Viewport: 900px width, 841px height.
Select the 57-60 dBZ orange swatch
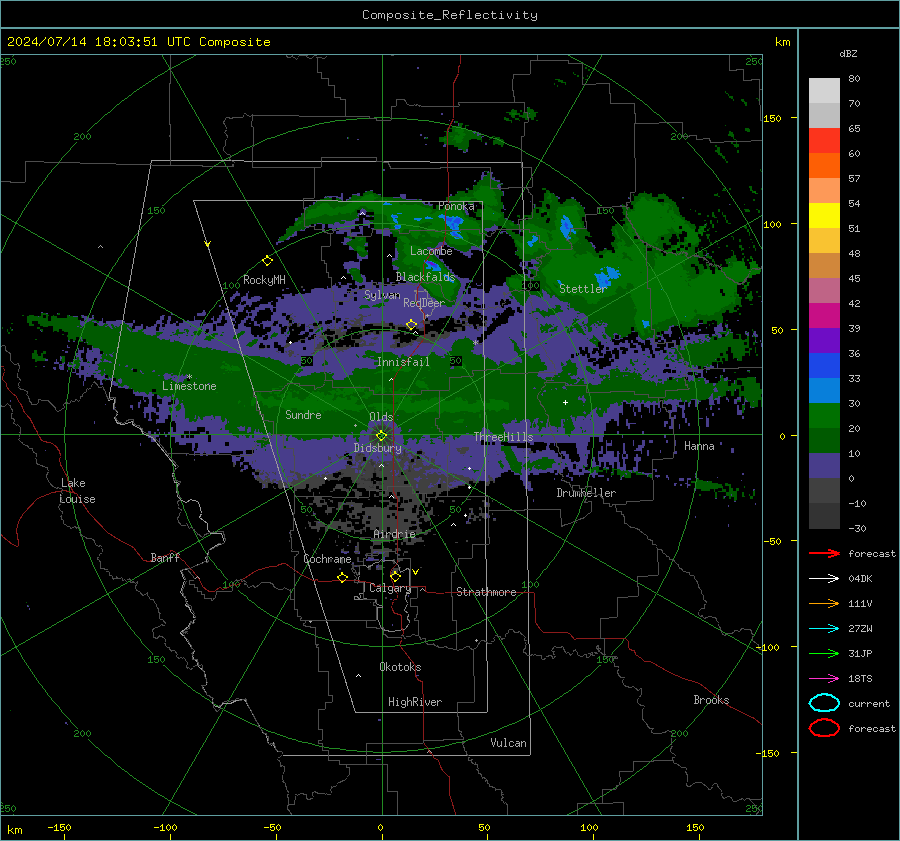tap(824, 165)
